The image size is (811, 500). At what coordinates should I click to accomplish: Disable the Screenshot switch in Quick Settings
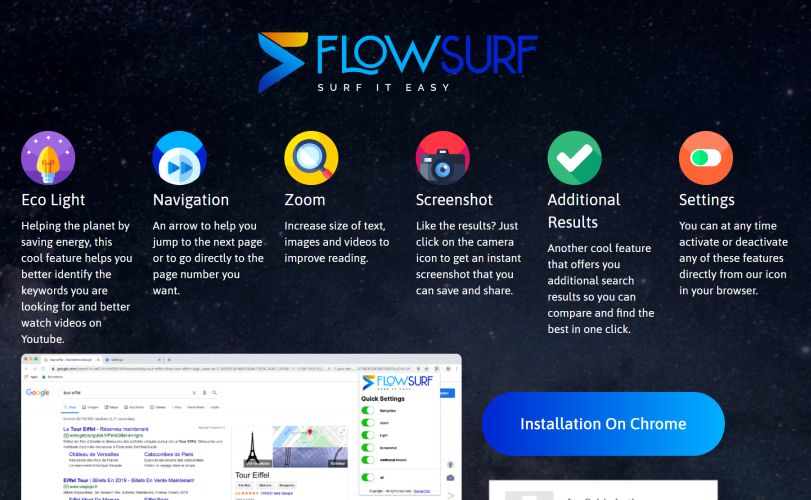(368, 448)
